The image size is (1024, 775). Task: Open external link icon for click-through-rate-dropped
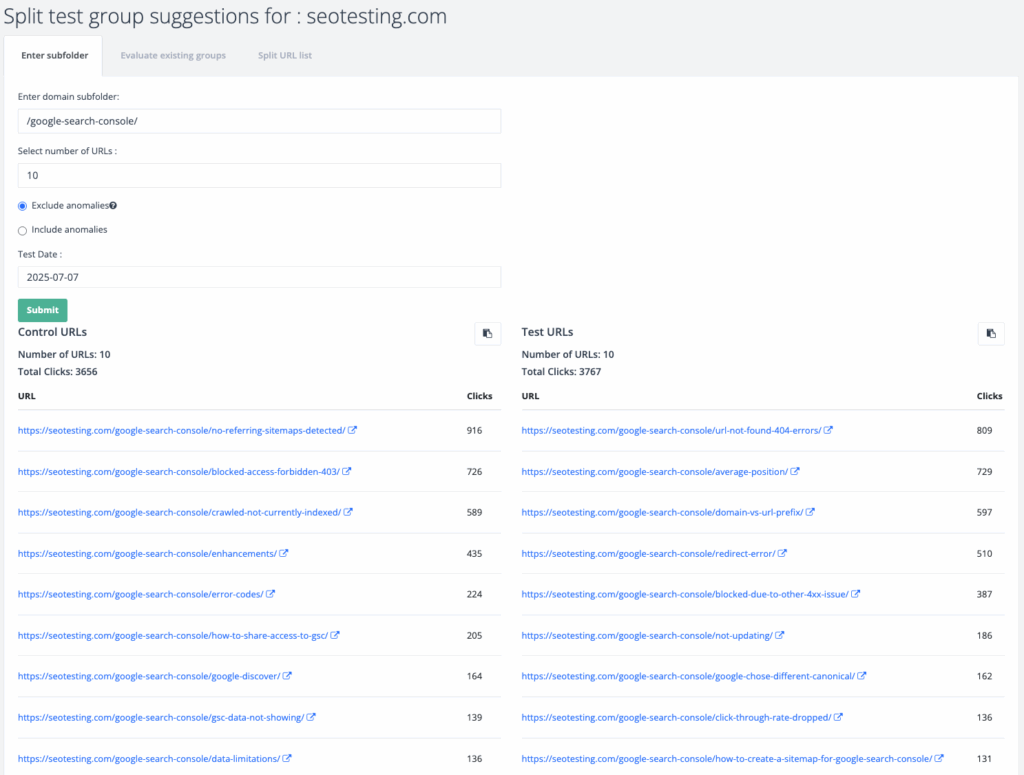tap(838, 717)
